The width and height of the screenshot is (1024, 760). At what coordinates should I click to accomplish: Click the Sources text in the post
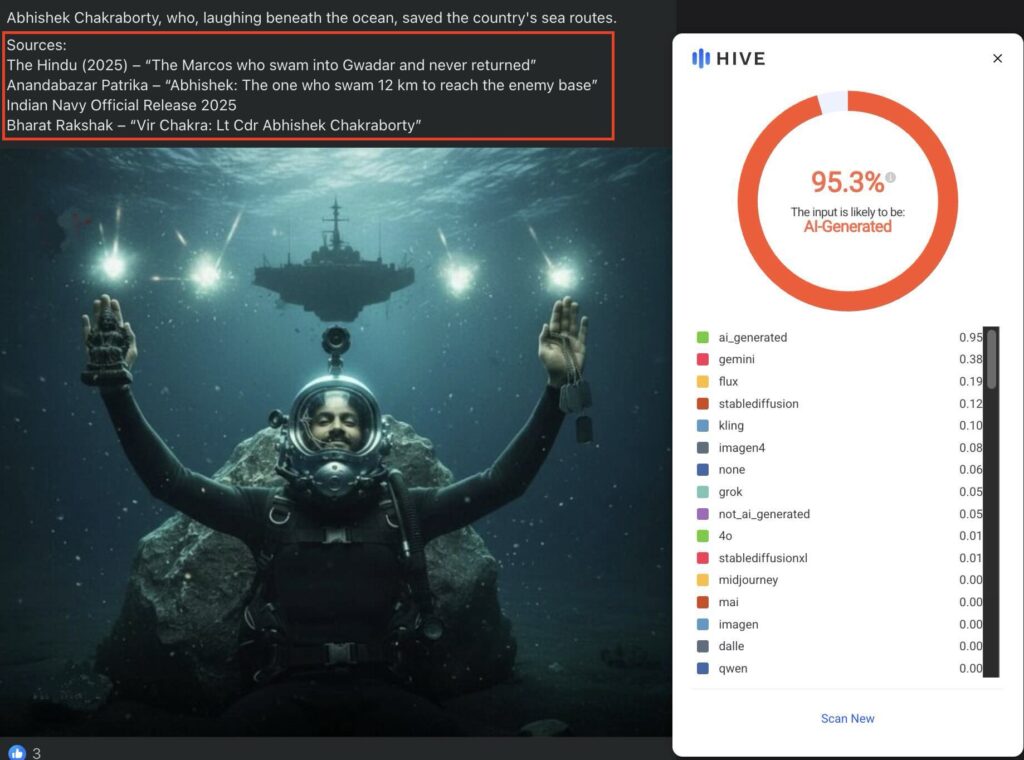(37, 45)
